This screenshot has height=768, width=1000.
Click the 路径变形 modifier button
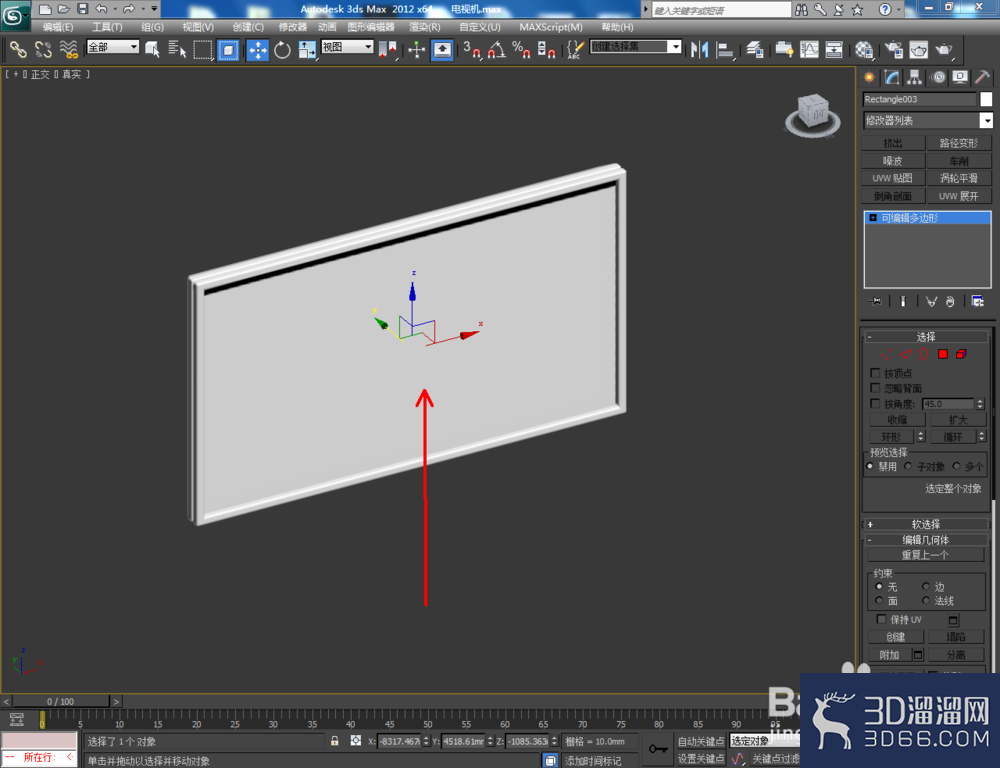pyautogui.click(x=959, y=143)
